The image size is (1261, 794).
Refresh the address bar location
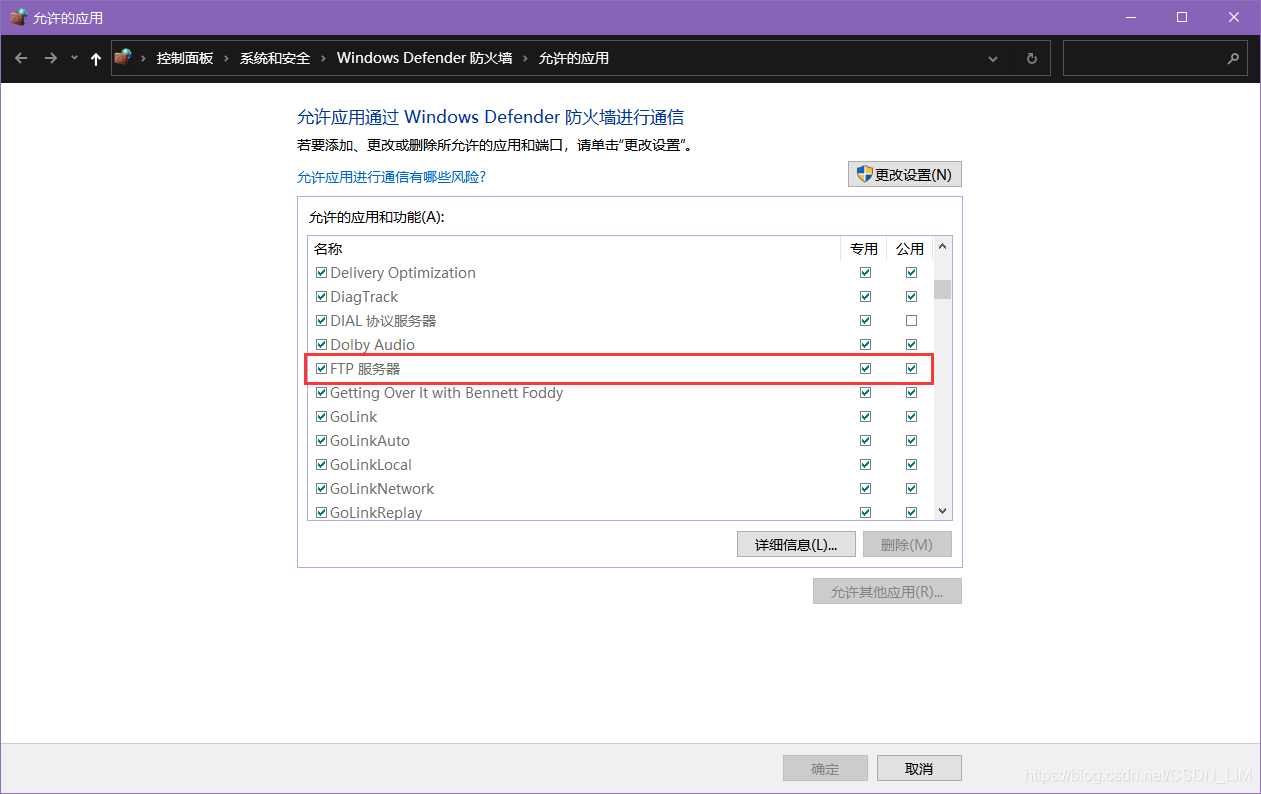tap(1032, 58)
